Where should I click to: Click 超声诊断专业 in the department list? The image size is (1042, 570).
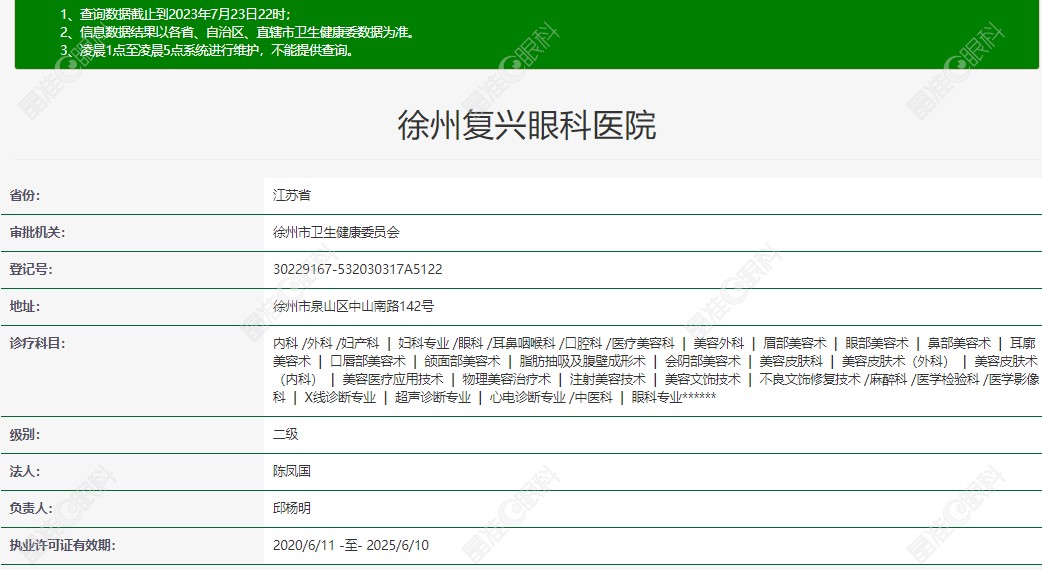(433, 397)
